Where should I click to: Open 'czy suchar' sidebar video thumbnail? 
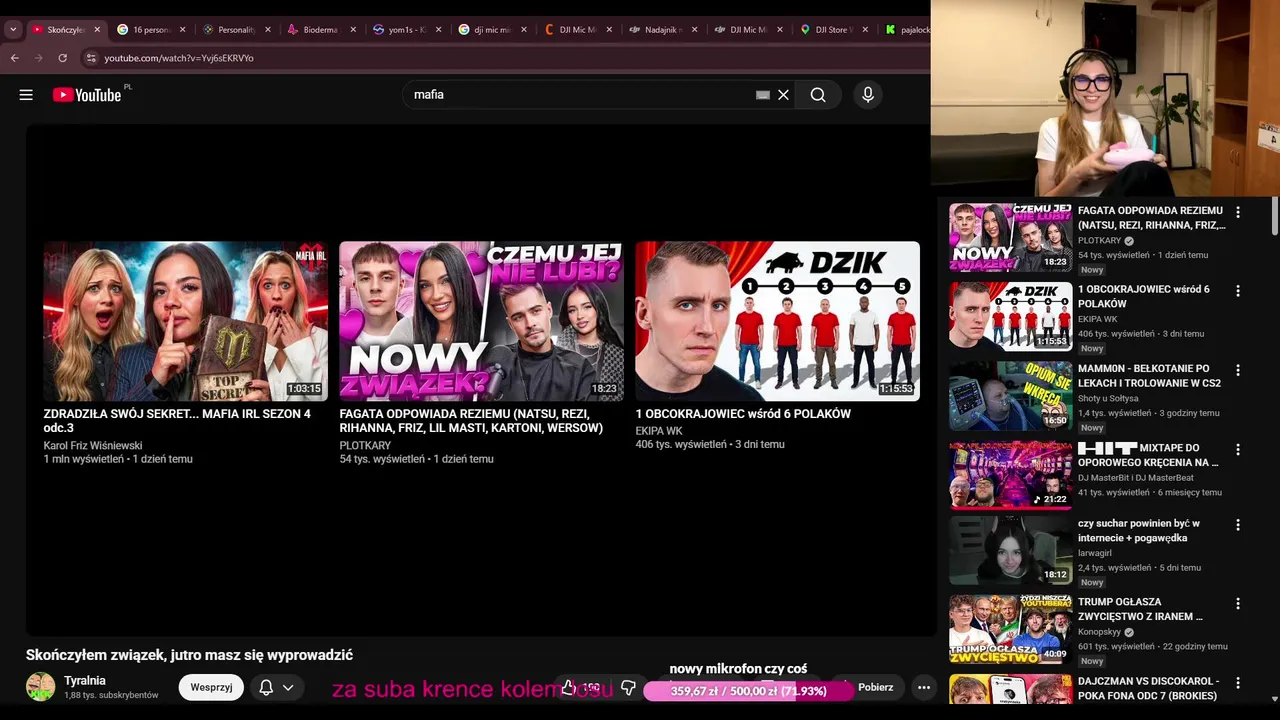(x=1010, y=550)
